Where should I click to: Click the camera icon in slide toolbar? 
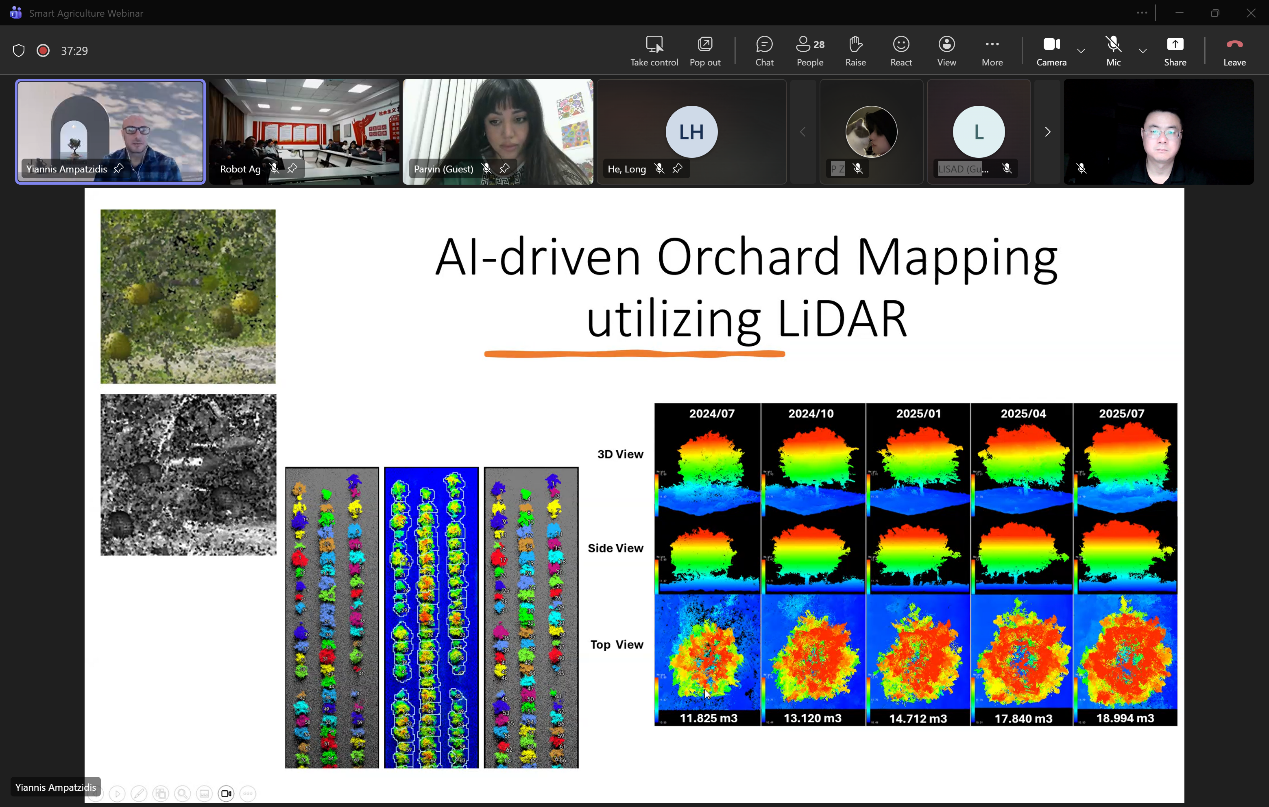(x=226, y=793)
